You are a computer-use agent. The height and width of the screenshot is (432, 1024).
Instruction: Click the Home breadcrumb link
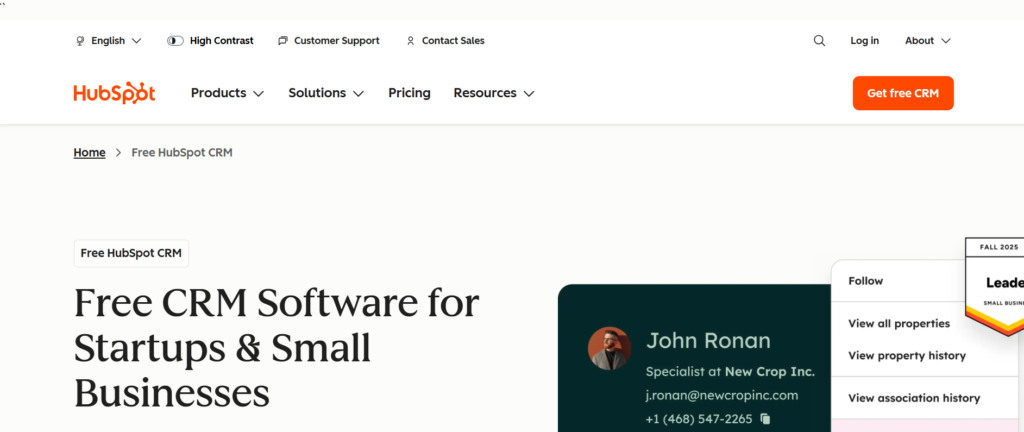[89, 153]
